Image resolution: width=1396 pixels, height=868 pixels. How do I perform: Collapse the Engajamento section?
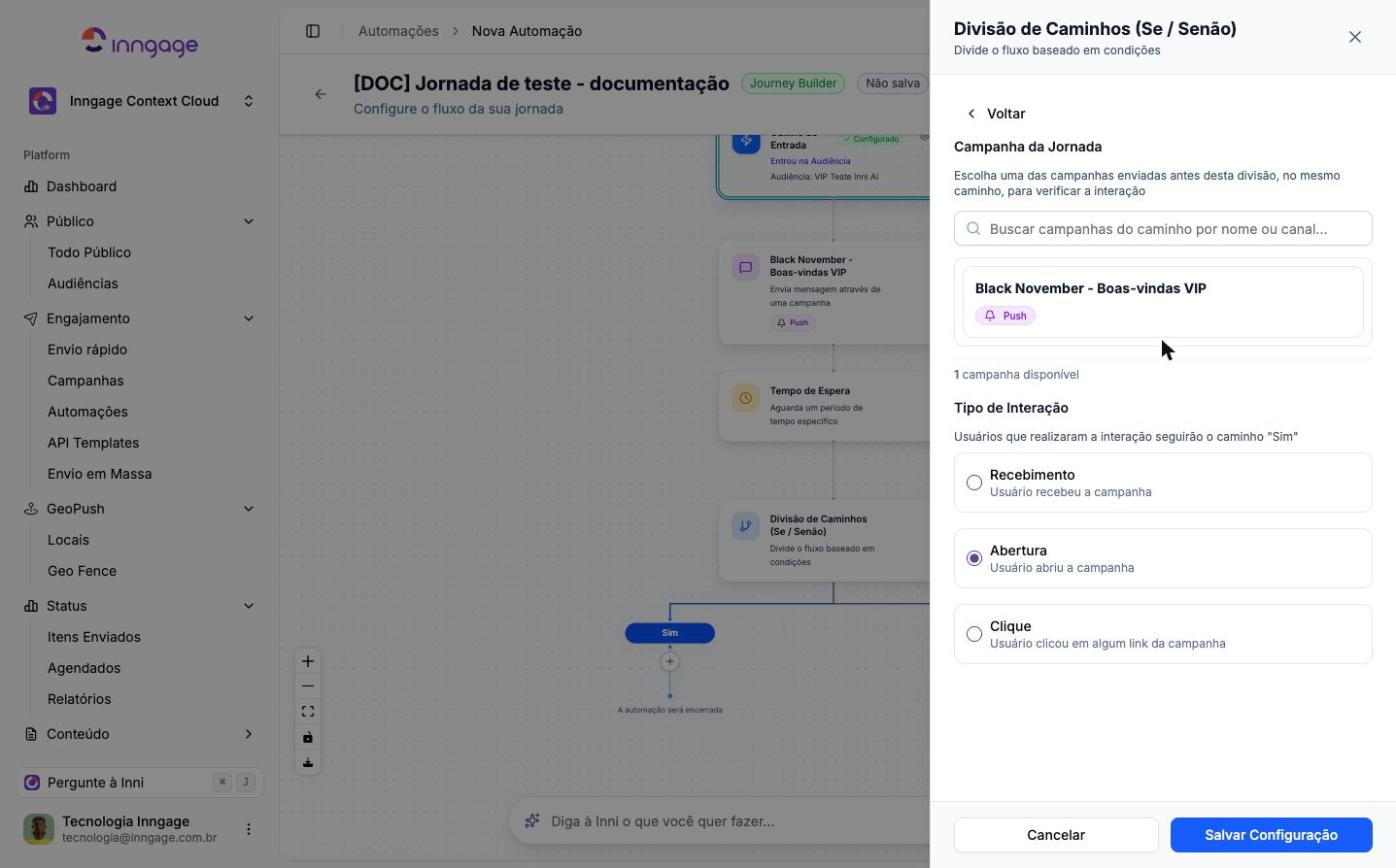pos(249,318)
